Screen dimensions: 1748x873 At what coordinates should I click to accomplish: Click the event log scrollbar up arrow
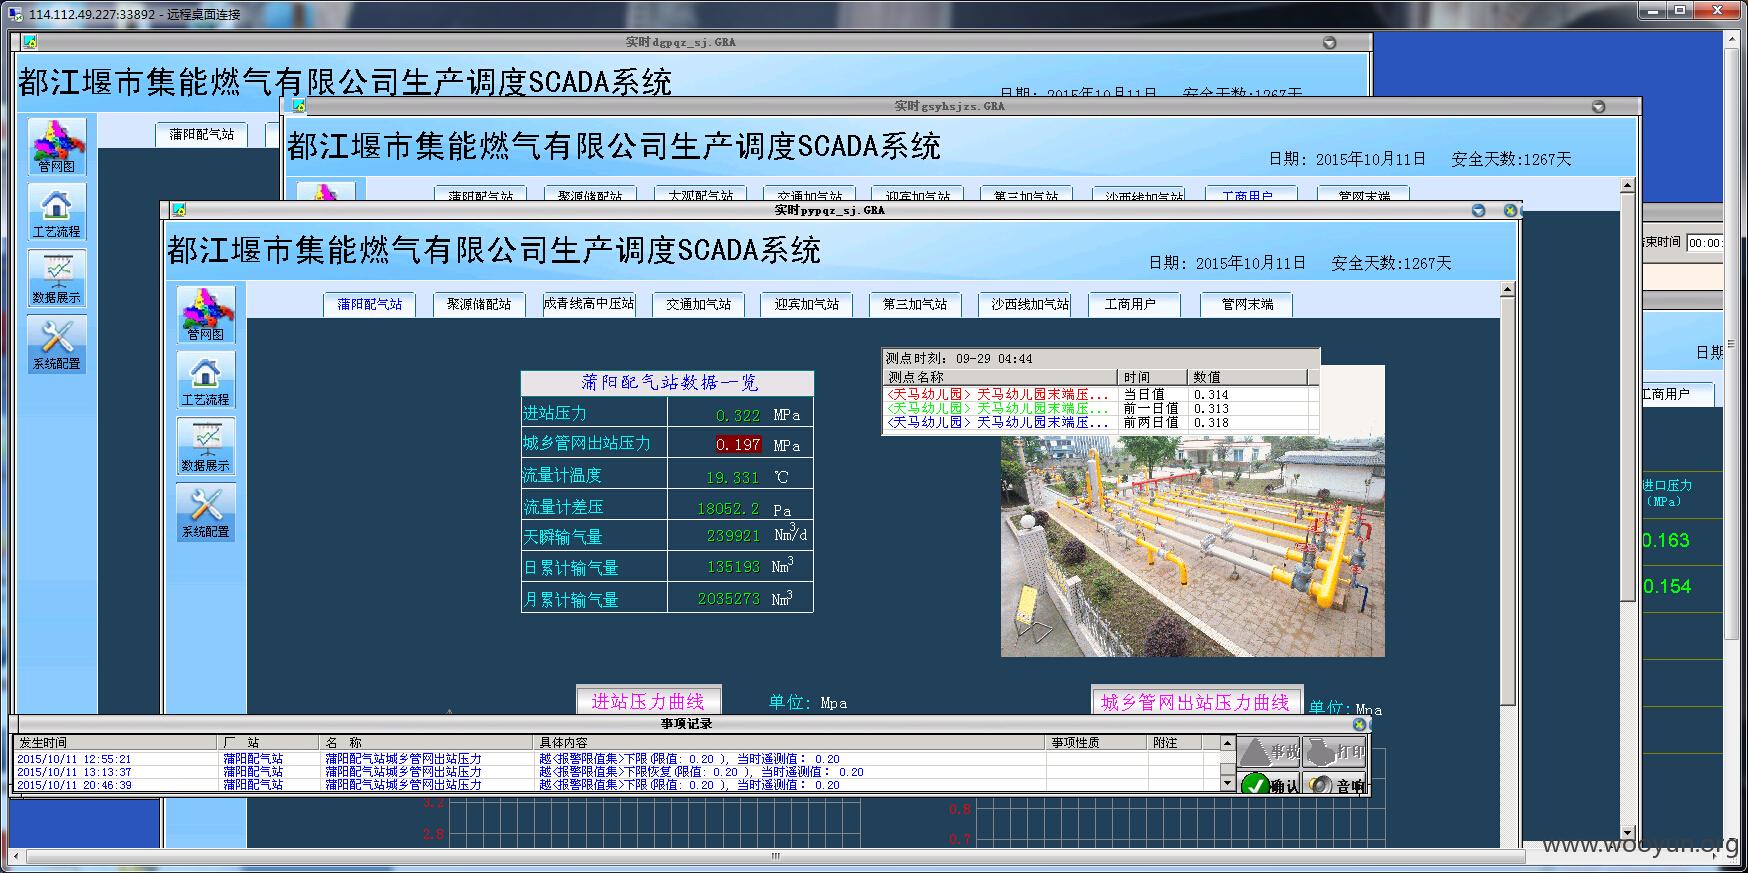tap(1228, 743)
